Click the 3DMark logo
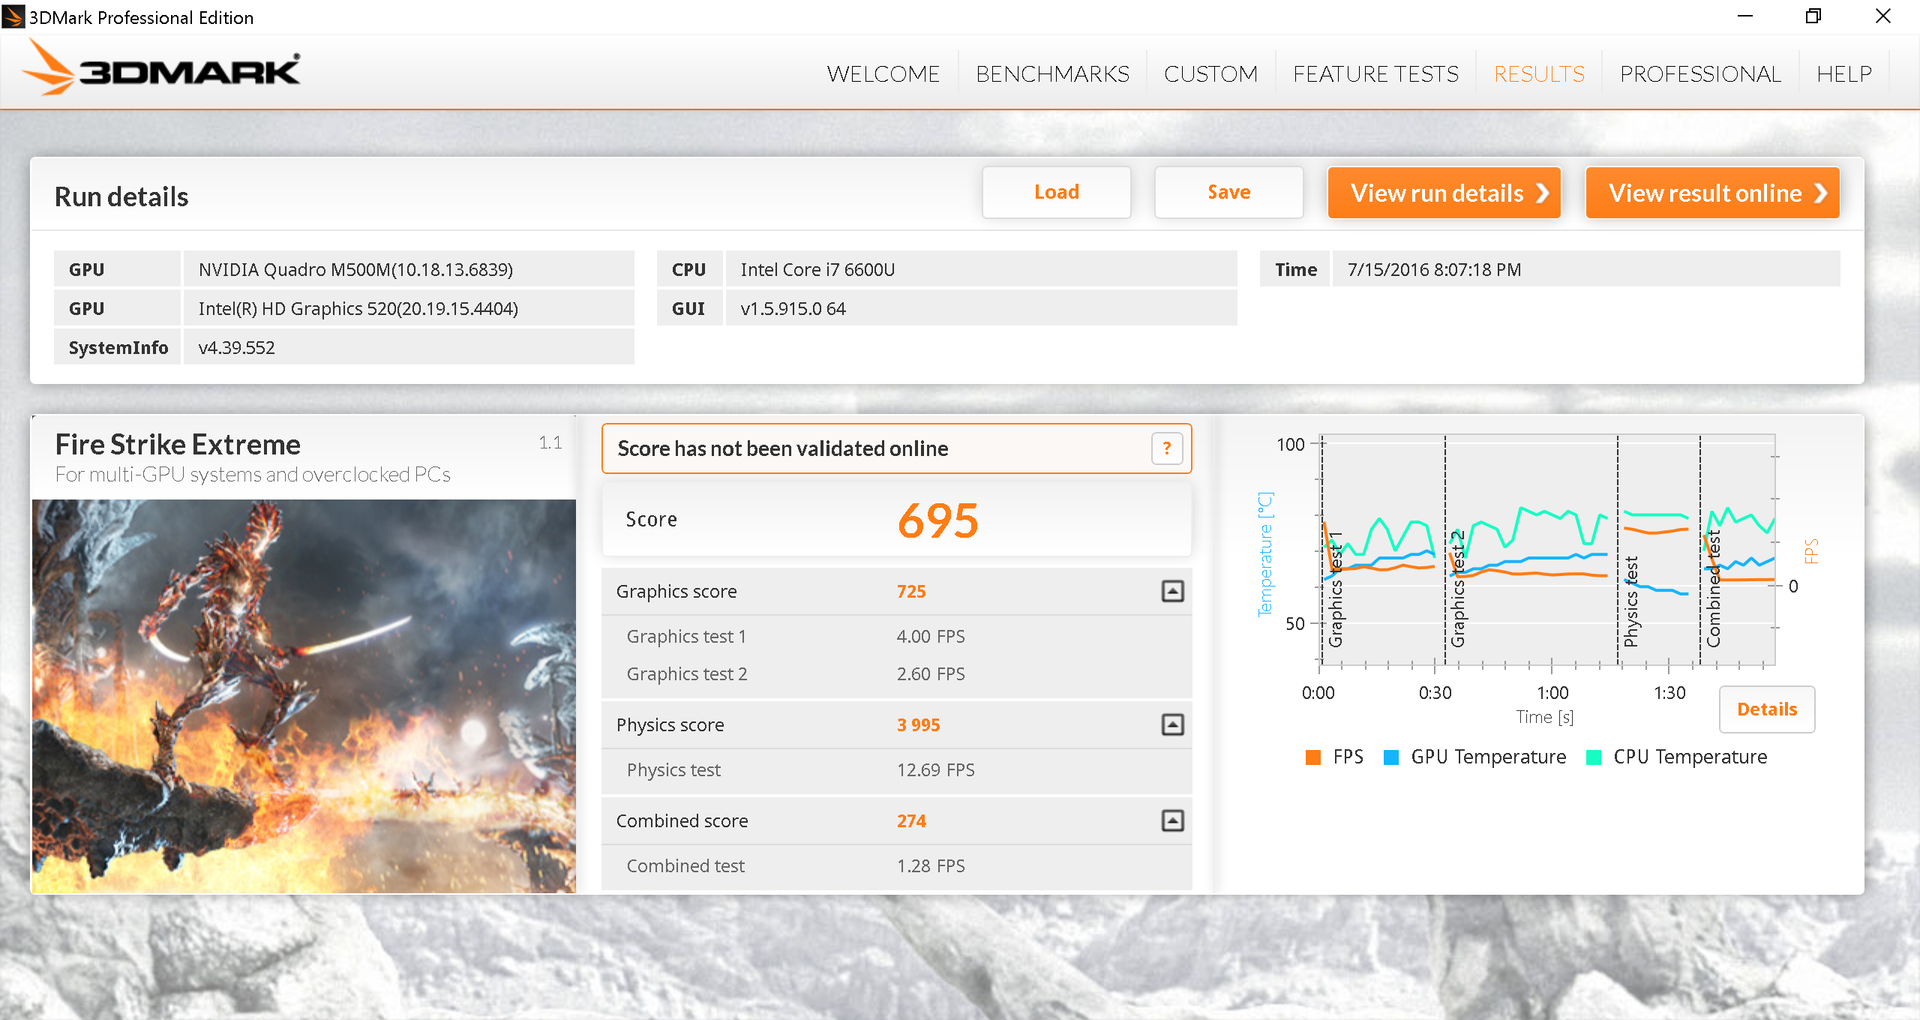The image size is (1920, 1020). tap(161, 68)
